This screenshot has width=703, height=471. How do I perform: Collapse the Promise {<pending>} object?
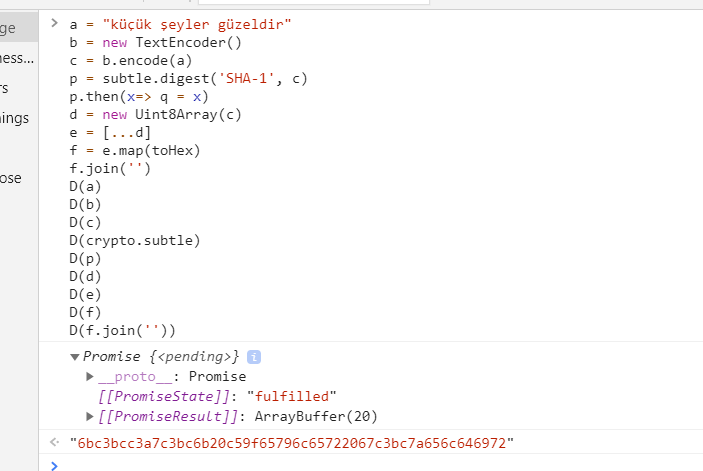tap(75, 357)
